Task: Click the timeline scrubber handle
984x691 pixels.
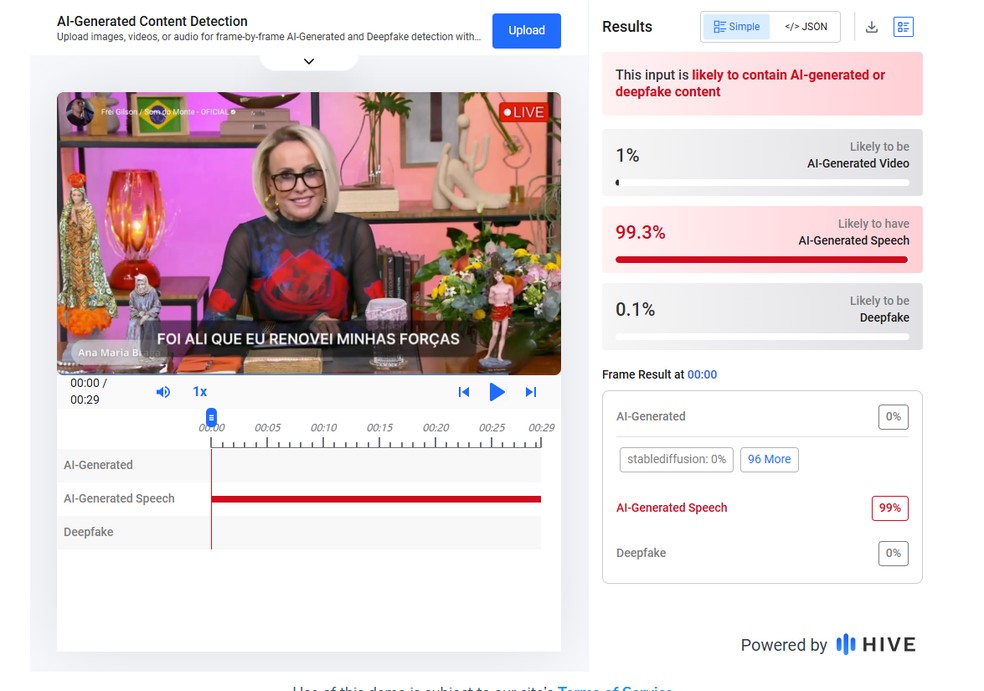Action: [211, 416]
